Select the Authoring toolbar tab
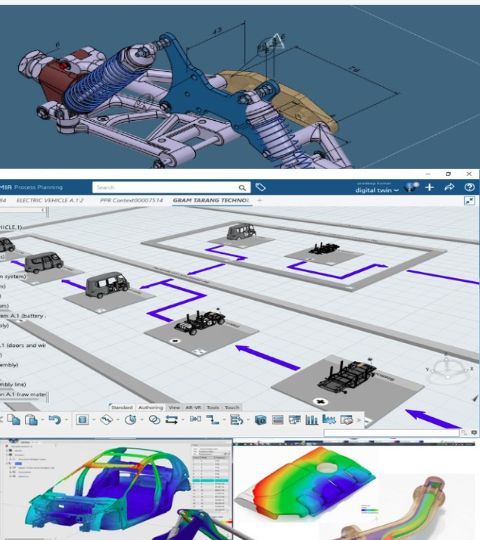This screenshot has height=540, width=480. [x=150, y=407]
